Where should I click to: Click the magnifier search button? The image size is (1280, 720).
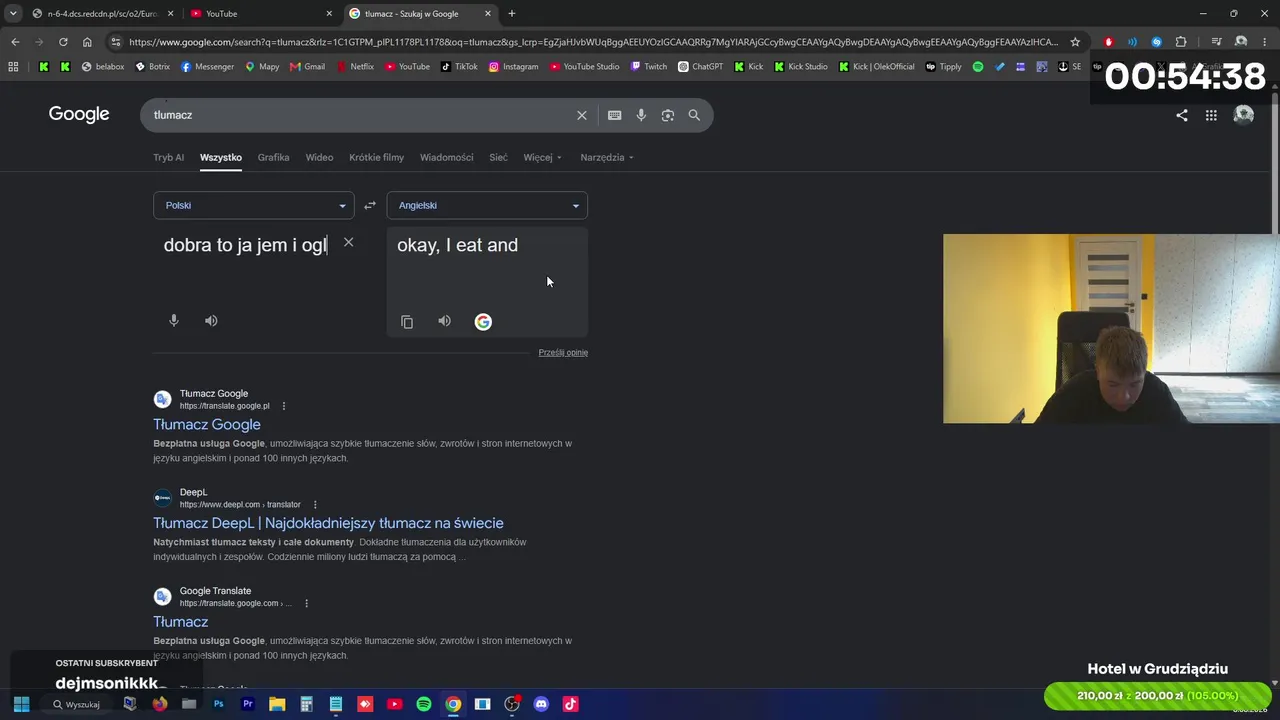pos(694,115)
